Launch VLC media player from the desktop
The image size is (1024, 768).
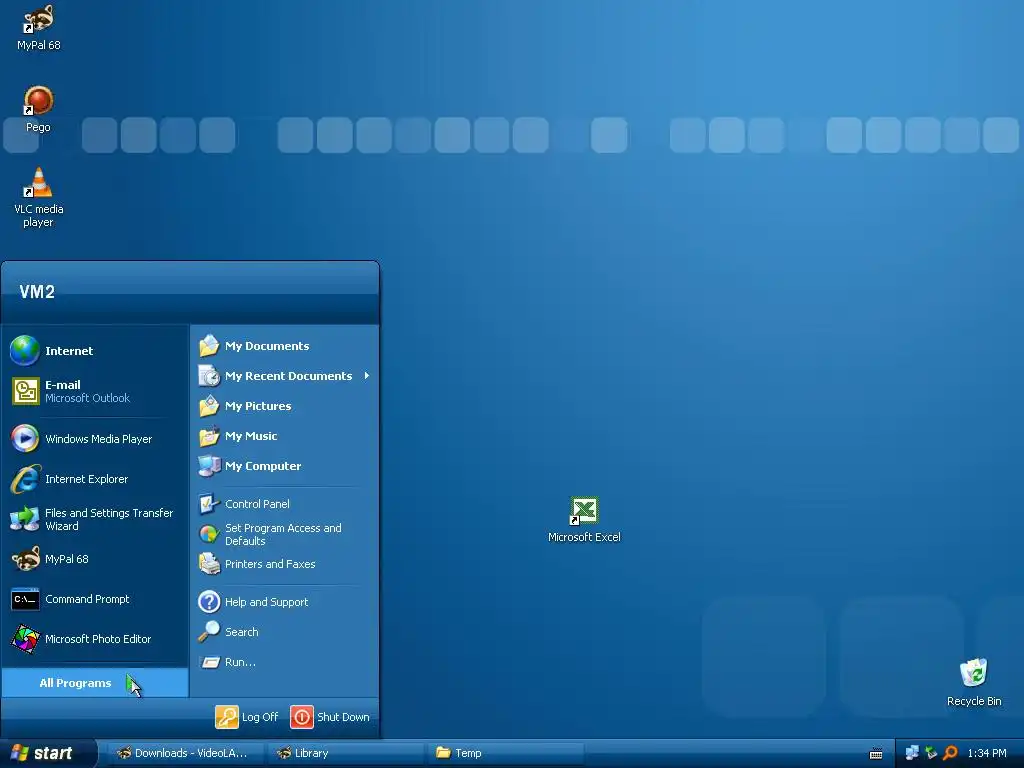point(39,183)
